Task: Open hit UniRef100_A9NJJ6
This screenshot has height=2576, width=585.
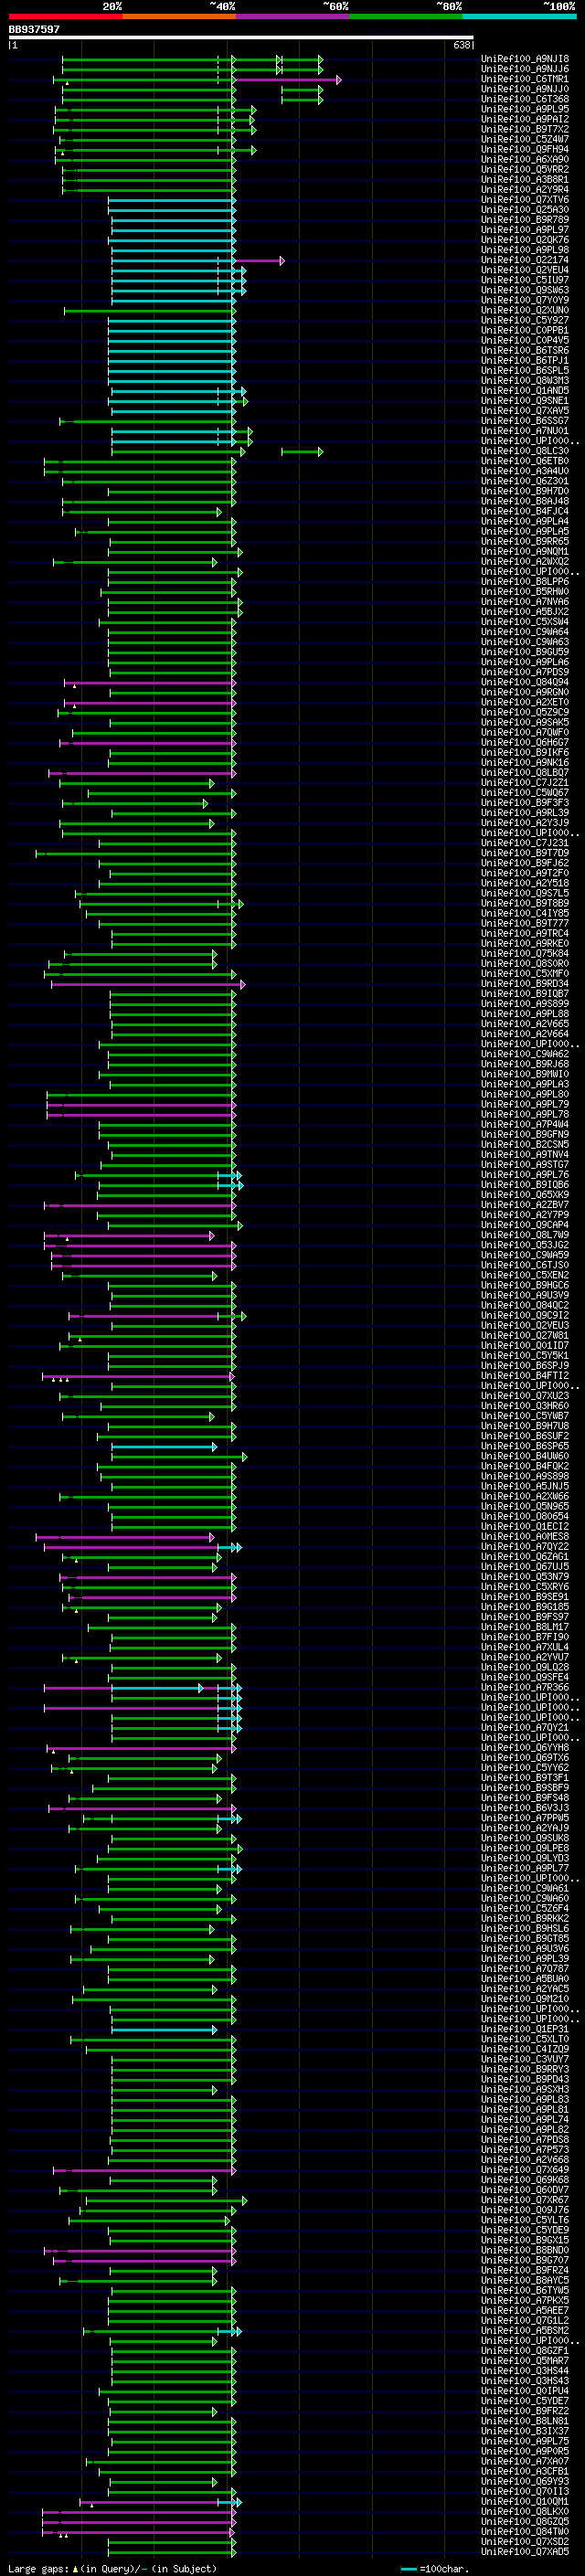Action: 525,69
